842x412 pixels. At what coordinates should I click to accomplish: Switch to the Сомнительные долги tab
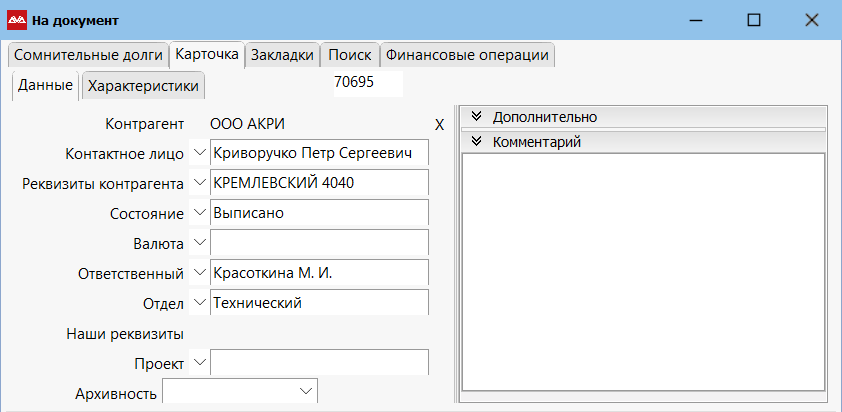(x=86, y=56)
